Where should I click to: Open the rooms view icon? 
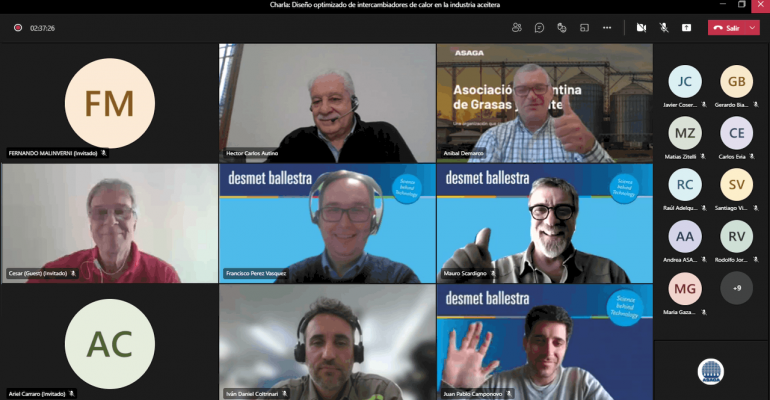tap(584, 28)
